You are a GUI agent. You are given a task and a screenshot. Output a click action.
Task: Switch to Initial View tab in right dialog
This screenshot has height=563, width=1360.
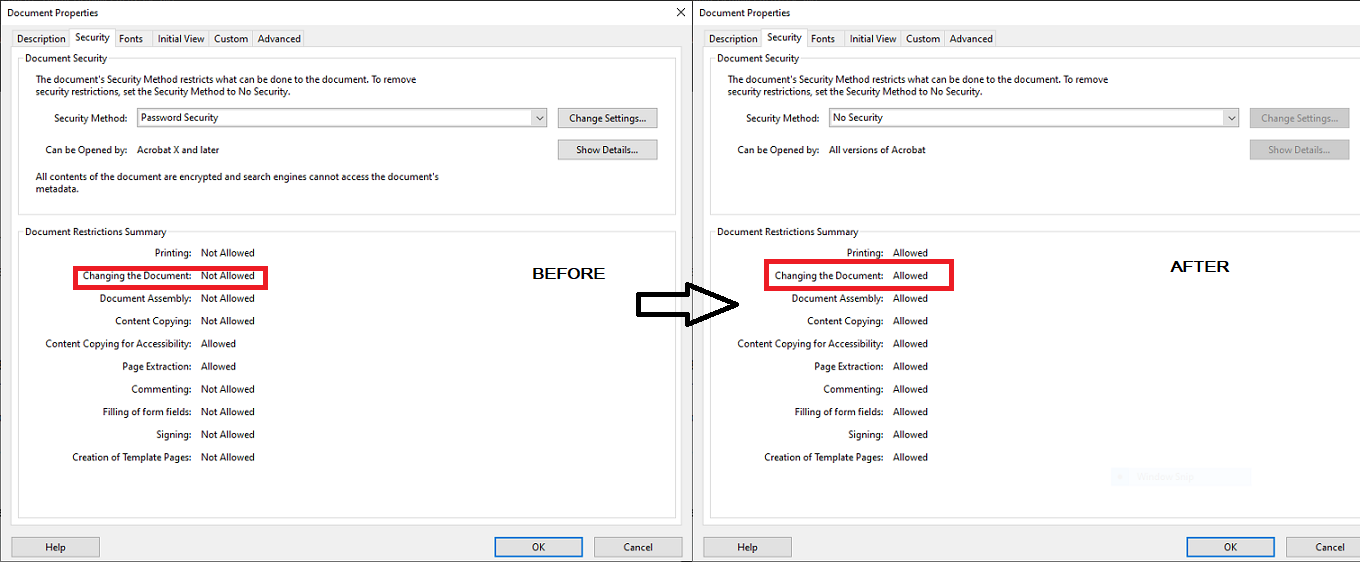coord(873,39)
